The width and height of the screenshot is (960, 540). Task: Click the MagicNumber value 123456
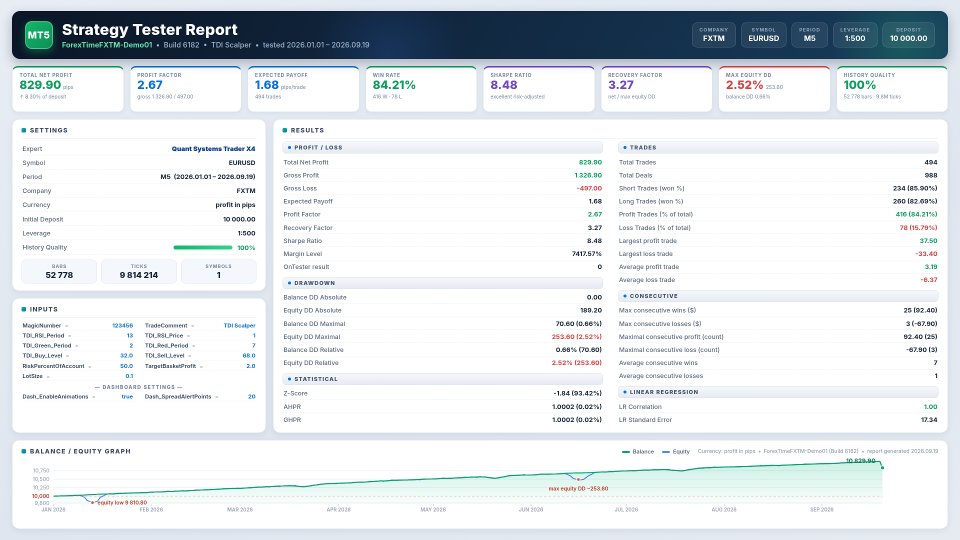tap(122, 326)
